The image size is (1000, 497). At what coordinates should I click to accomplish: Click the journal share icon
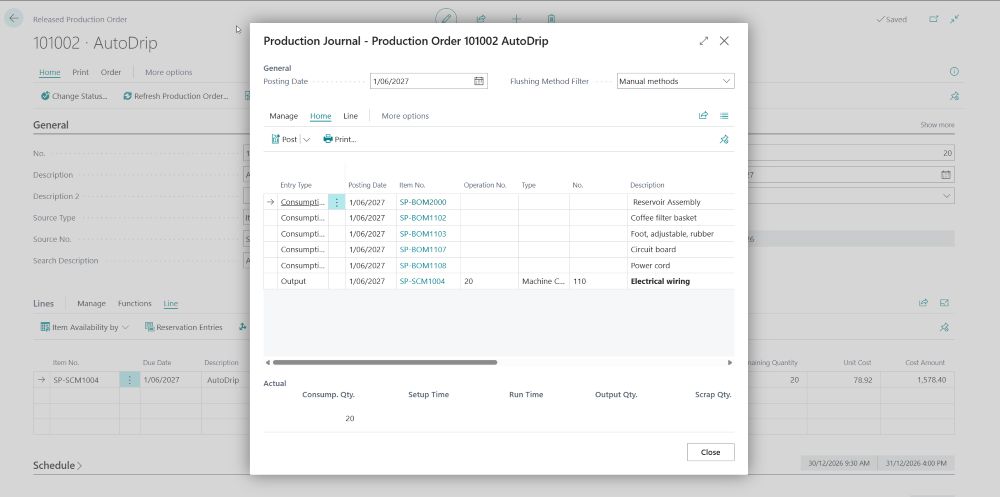tap(703, 115)
